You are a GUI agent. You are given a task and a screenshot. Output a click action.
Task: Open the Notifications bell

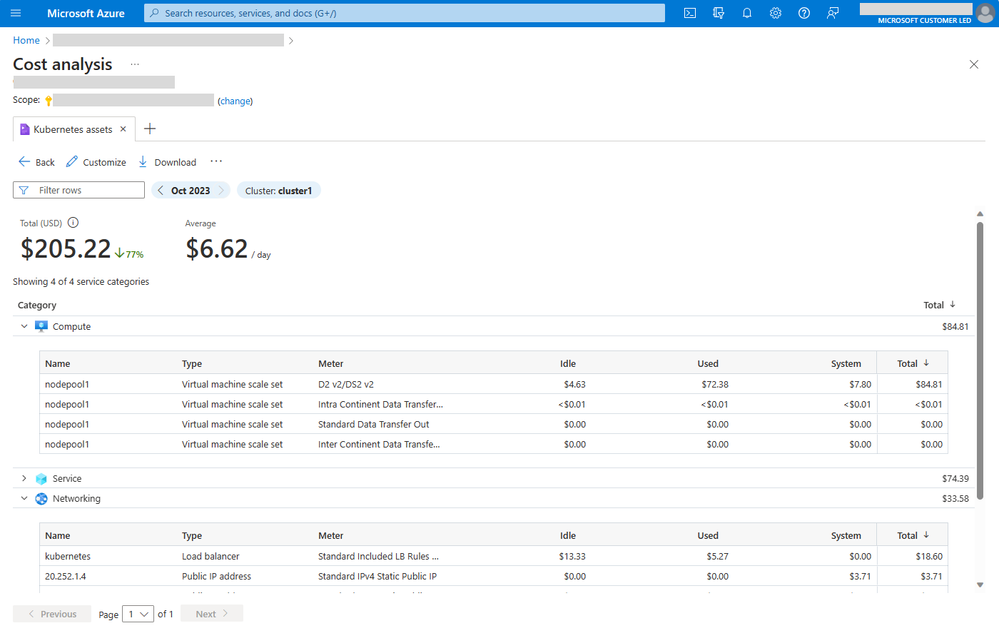pos(747,13)
